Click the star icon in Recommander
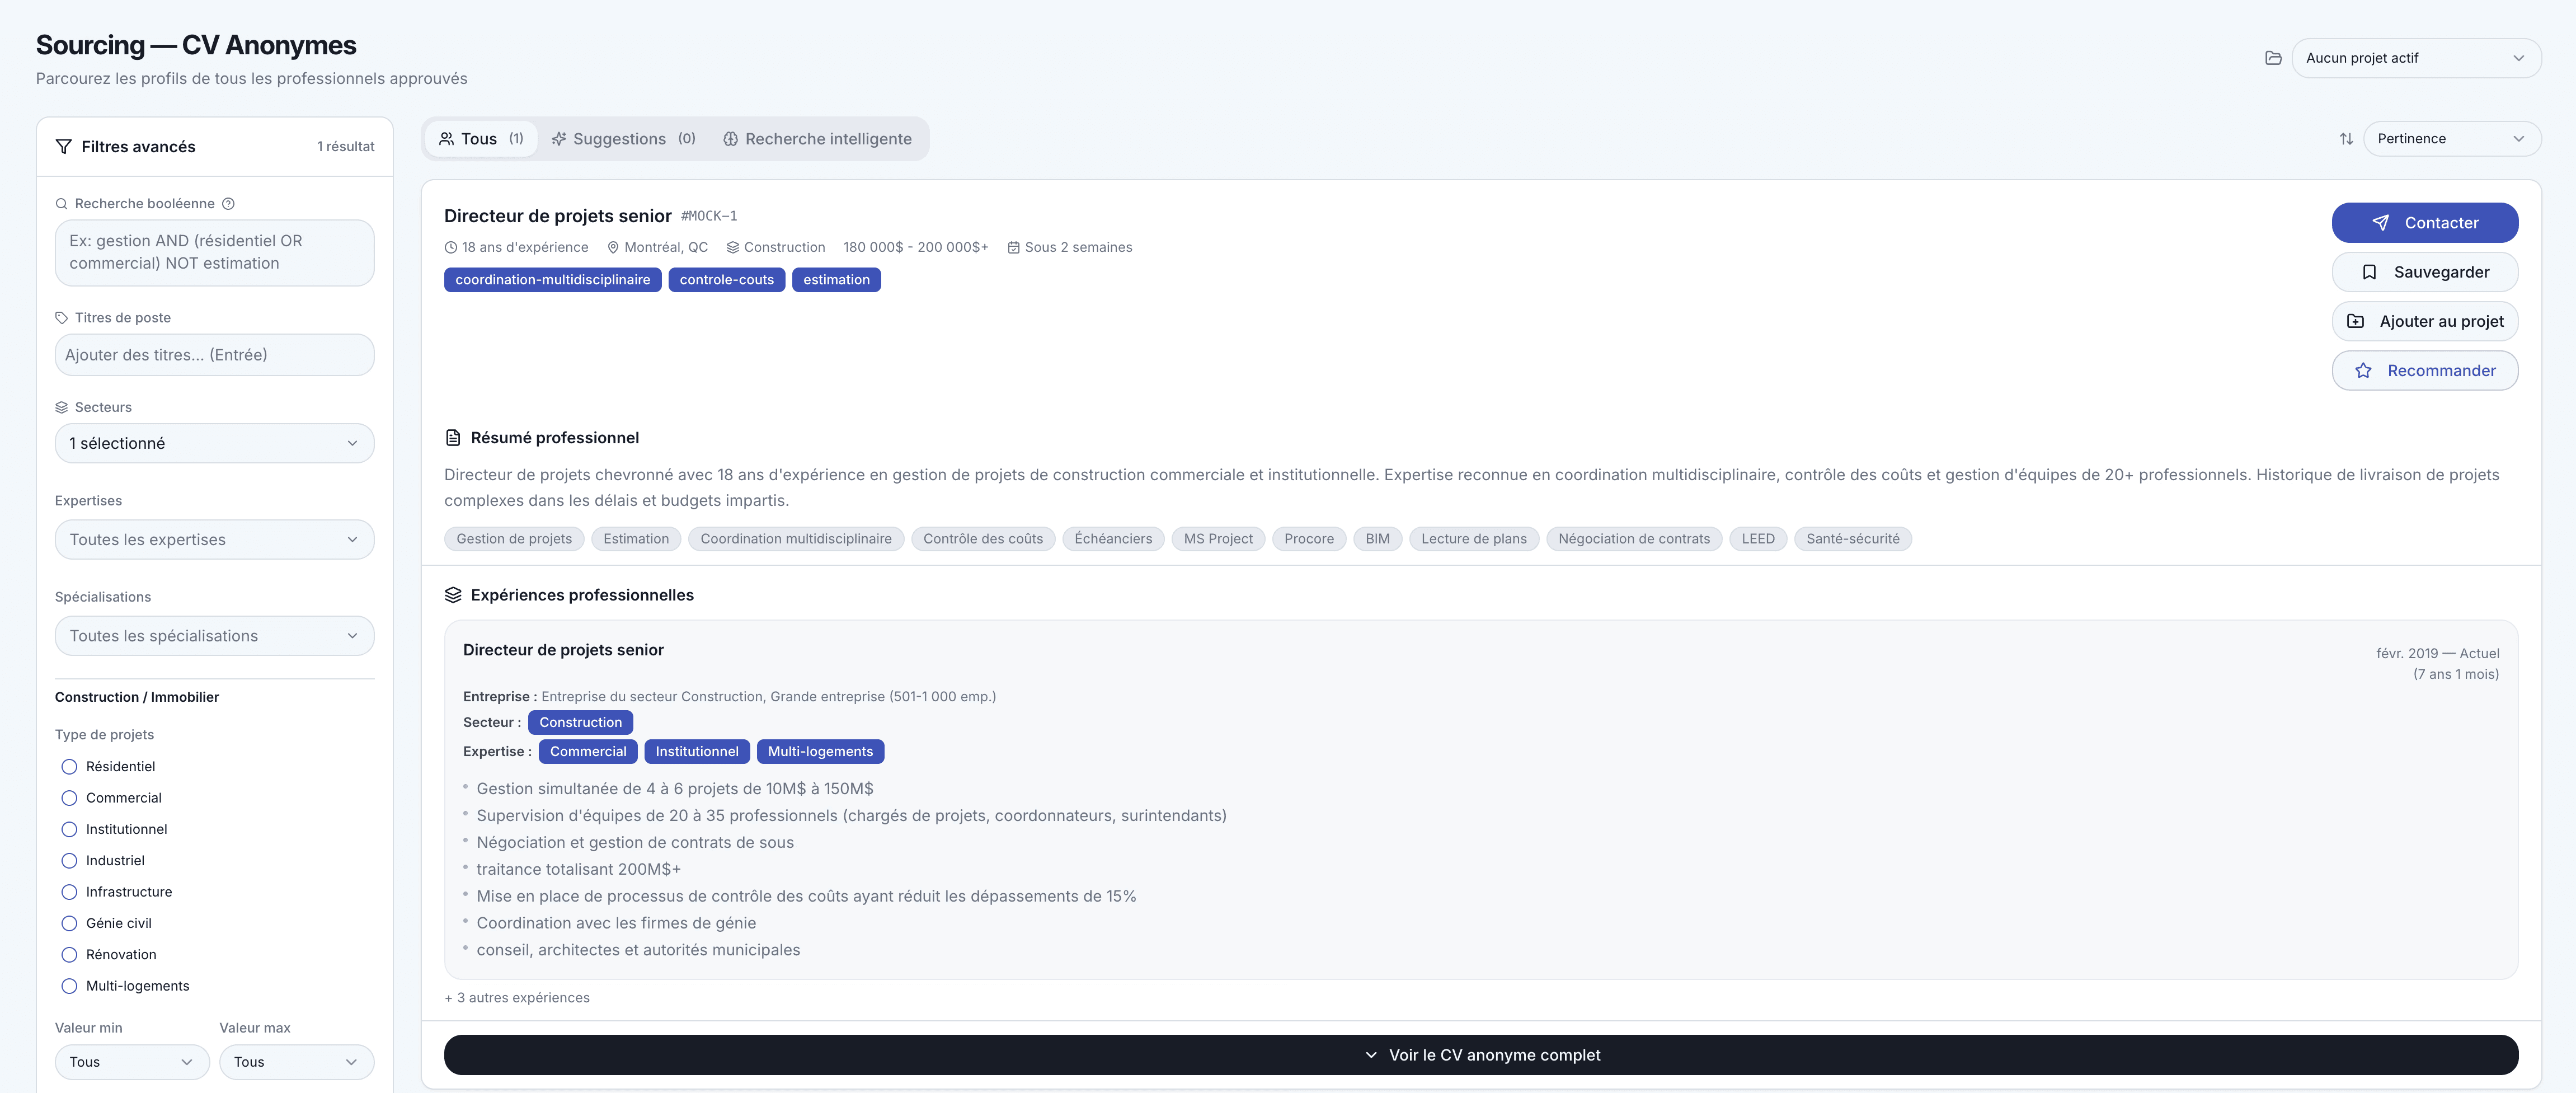The width and height of the screenshot is (2576, 1093). tap(2363, 371)
